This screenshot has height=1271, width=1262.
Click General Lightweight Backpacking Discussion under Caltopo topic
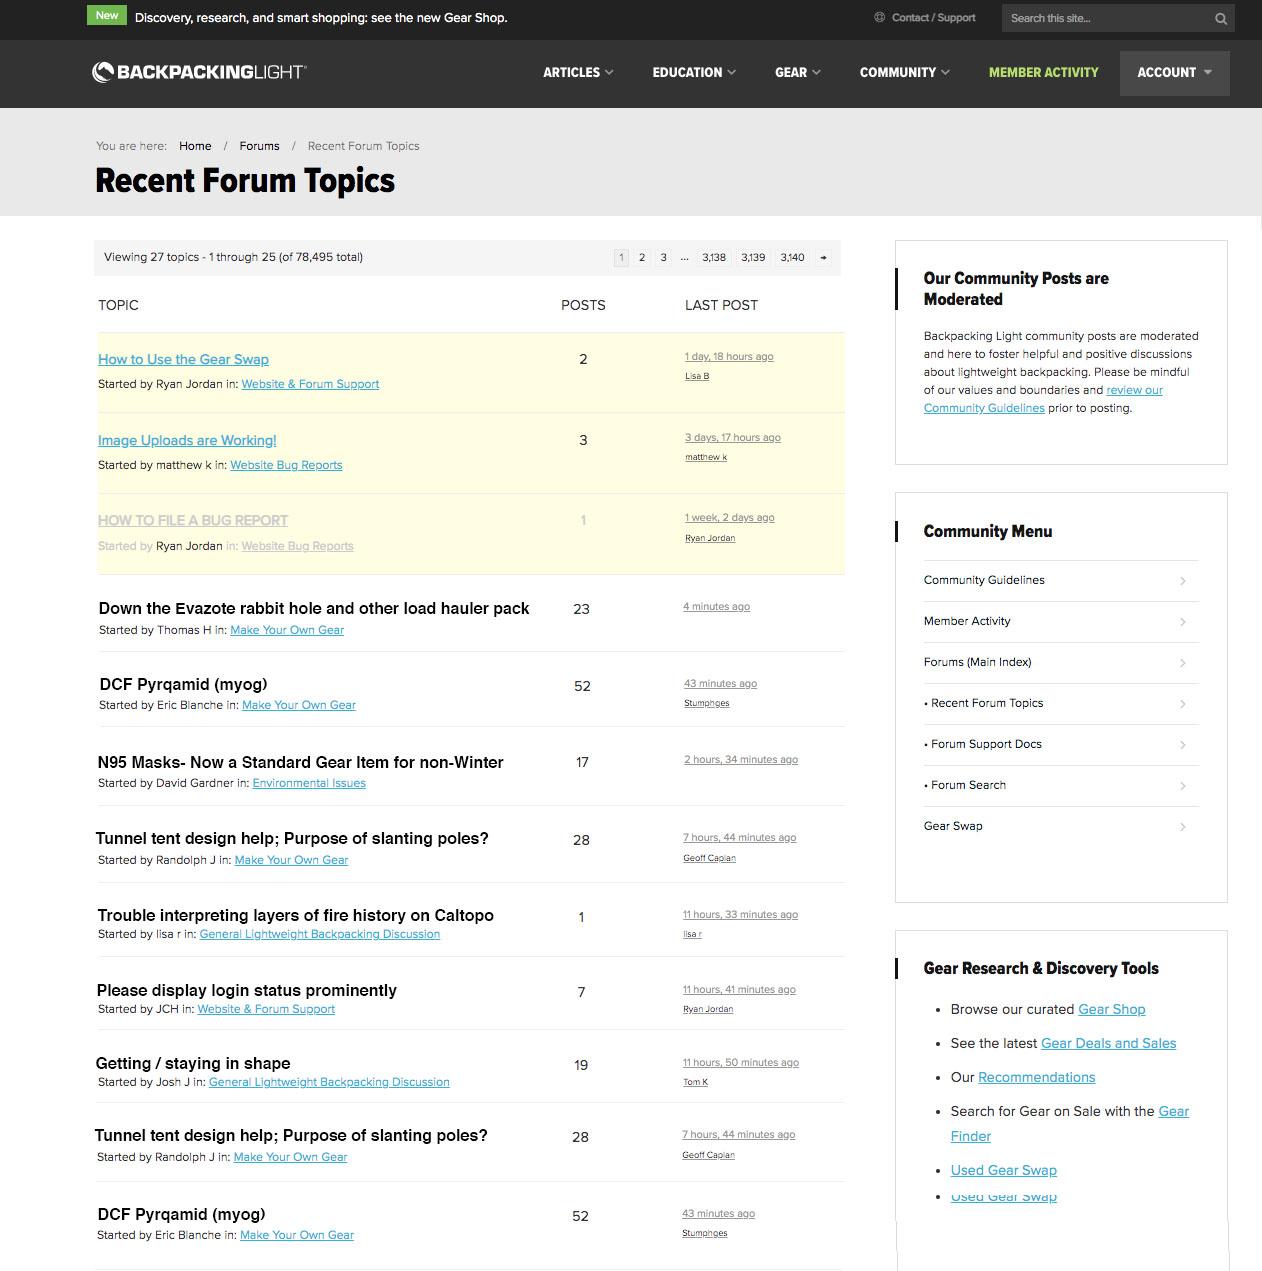(x=320, y=934)
